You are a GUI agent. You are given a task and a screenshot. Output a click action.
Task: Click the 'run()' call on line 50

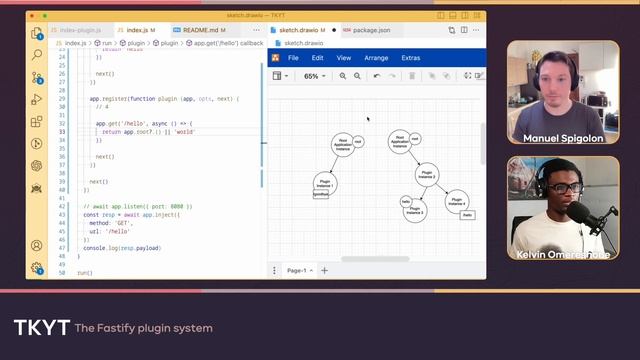click(85, 273)
